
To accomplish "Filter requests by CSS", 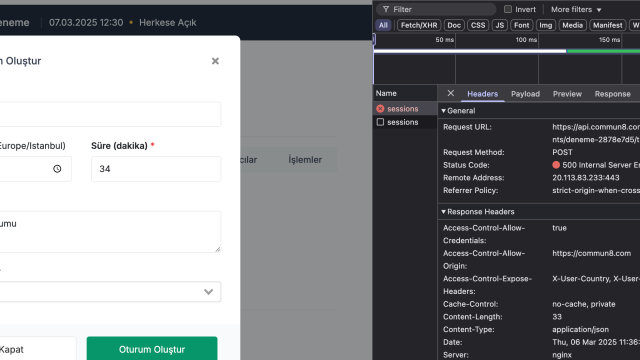I will tap(478, 25).
